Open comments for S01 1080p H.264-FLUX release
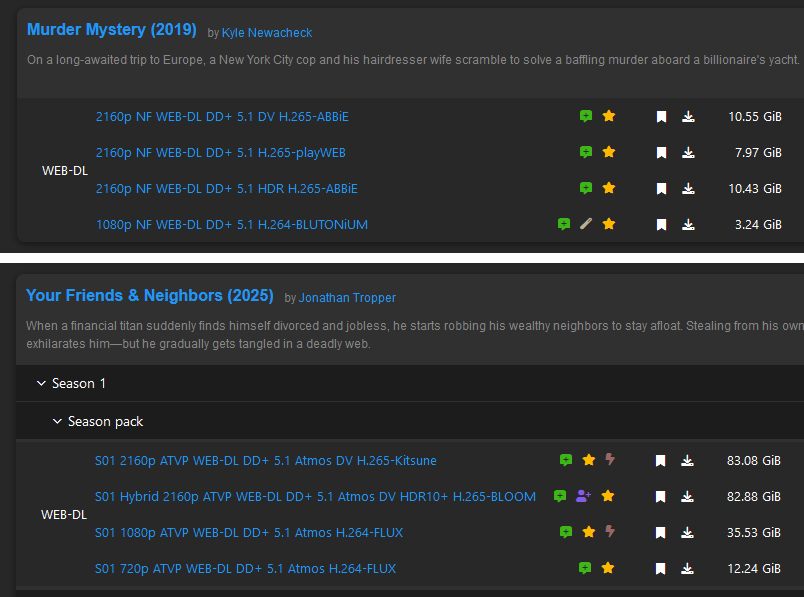Image resolution: width=804 pixels, height=597 pixels. 566,532
